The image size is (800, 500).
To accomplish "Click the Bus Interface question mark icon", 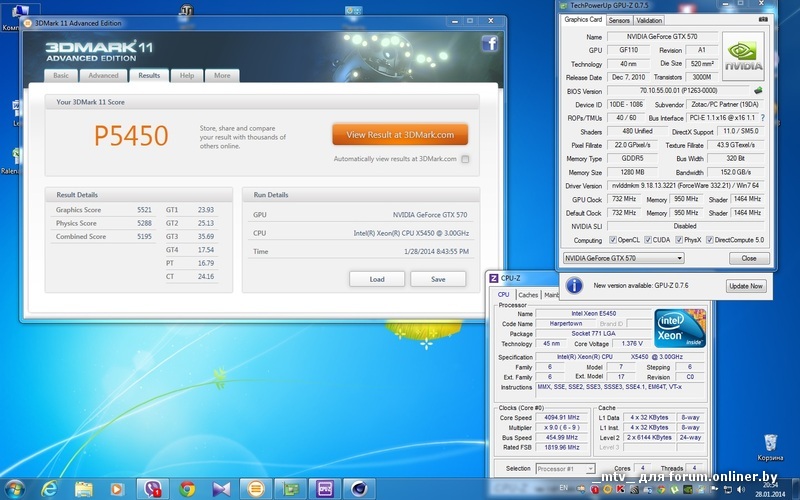I will pos(763,118).
